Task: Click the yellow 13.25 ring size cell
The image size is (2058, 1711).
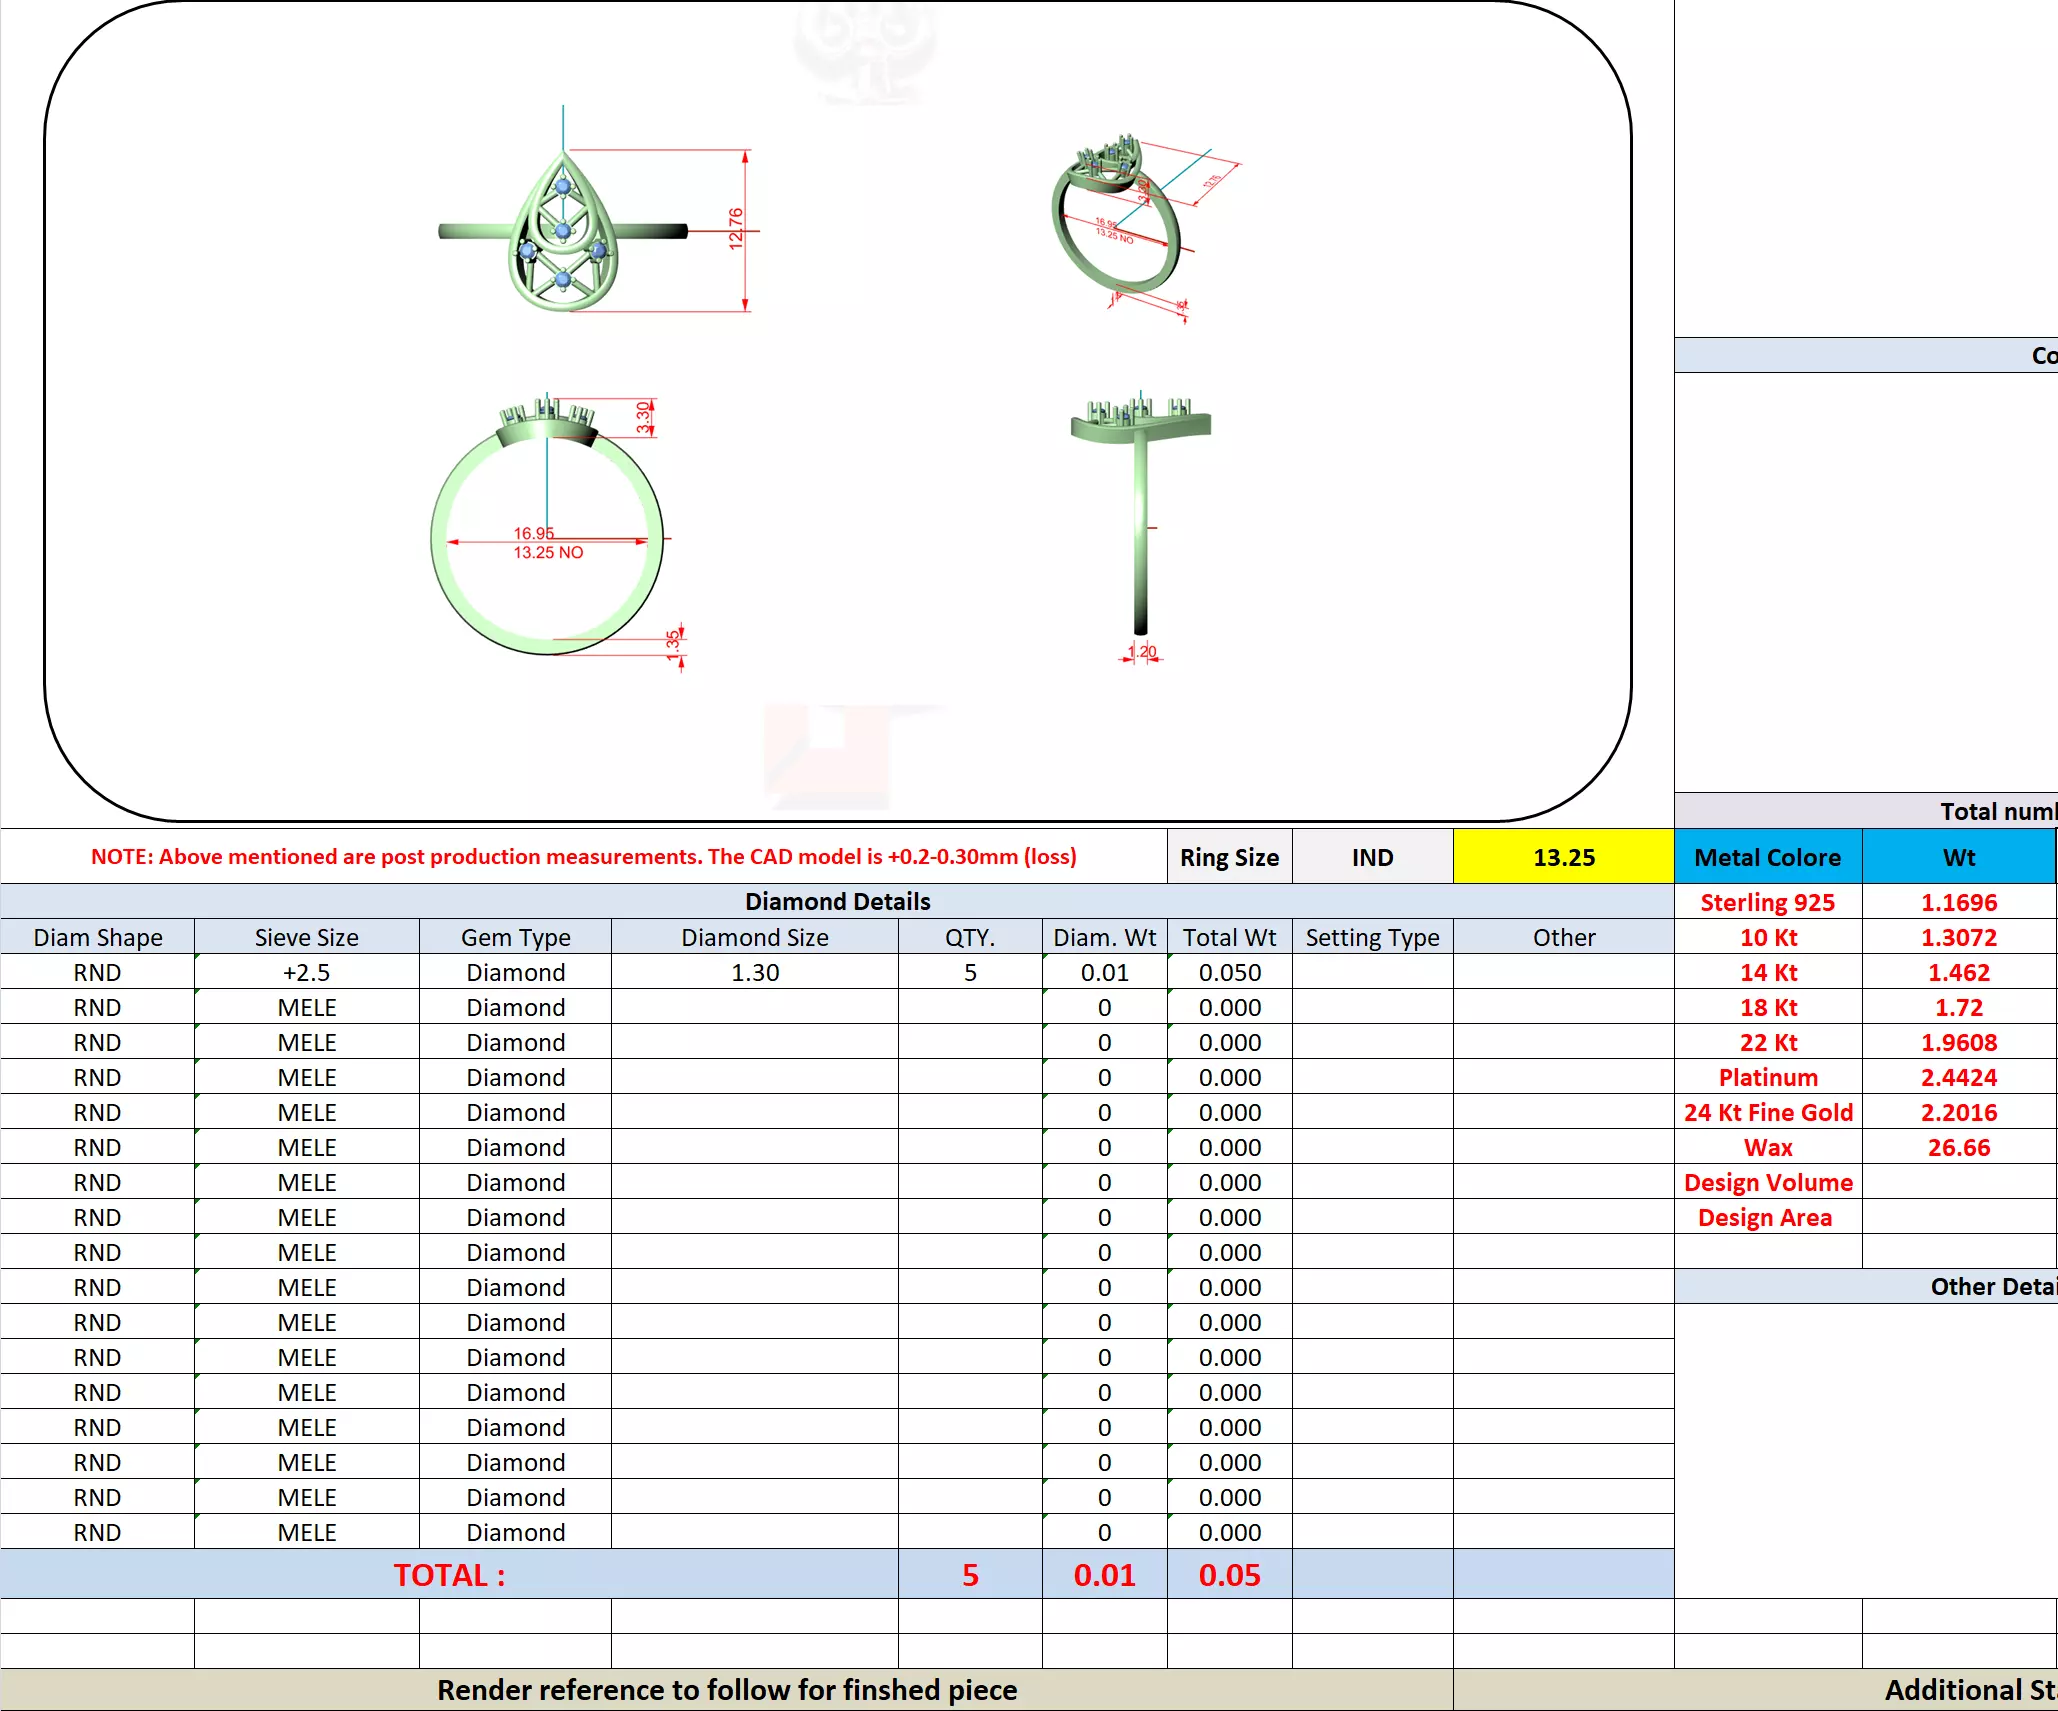Action: pos(1563,857)
